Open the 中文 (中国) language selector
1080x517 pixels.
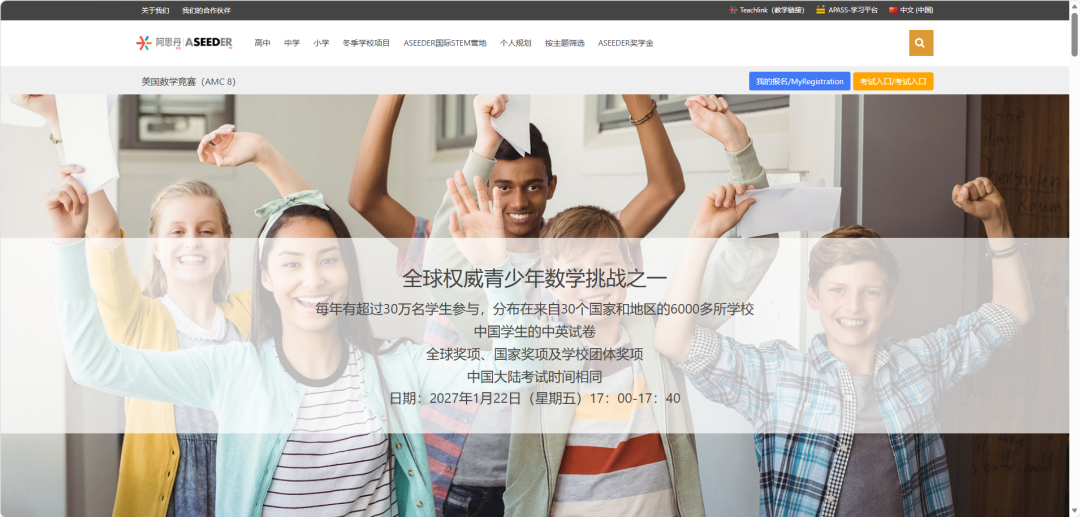pos(916,10)
